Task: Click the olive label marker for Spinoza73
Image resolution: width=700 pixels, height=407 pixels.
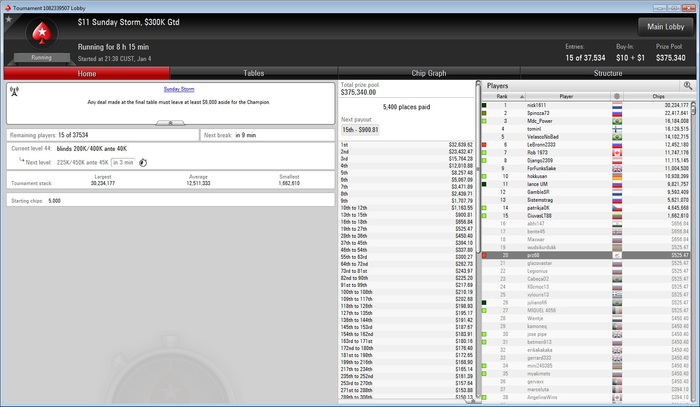Action: coord(484,113)
